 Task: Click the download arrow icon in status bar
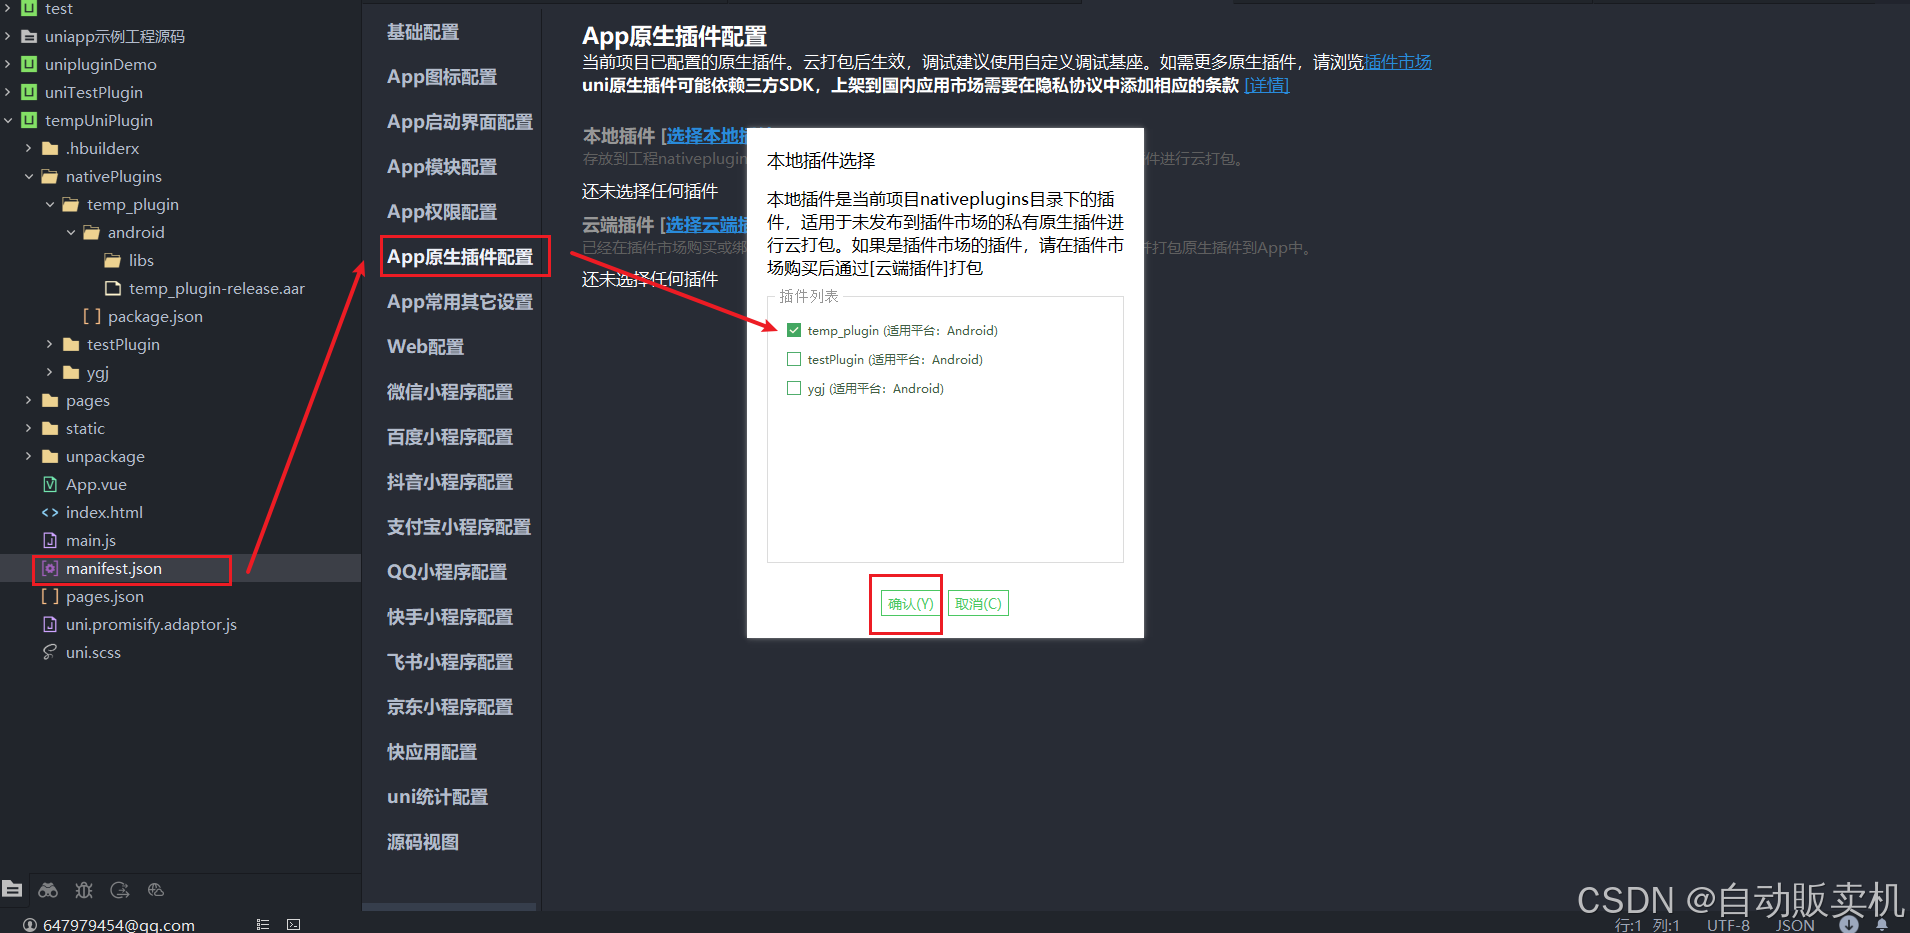tap(1848, 924)
